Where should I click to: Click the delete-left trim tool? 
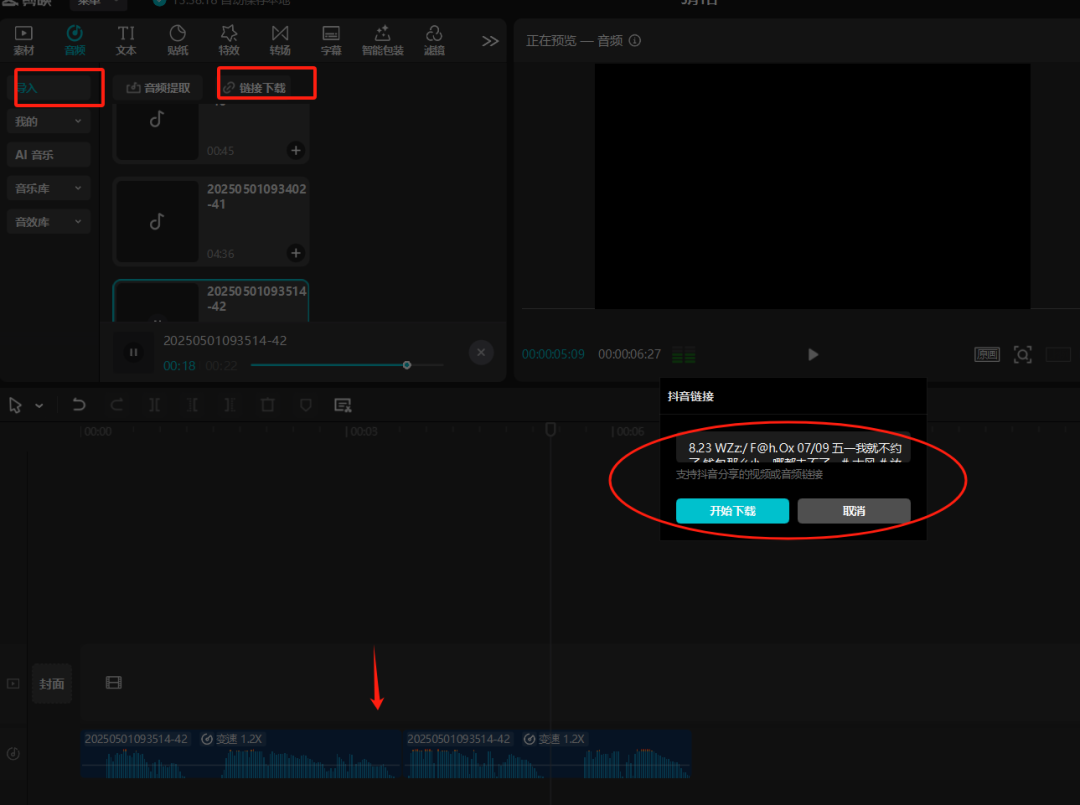pos(192,405)
